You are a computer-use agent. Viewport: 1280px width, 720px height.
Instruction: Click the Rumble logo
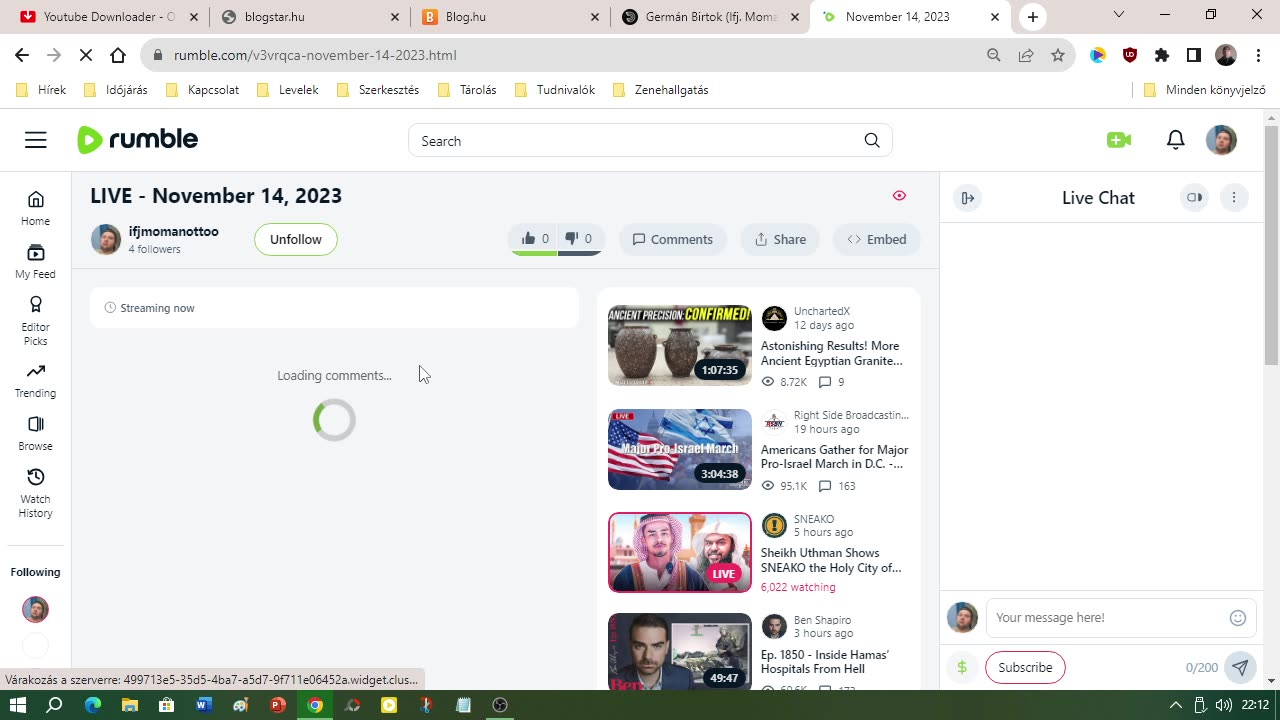[138, 140]
